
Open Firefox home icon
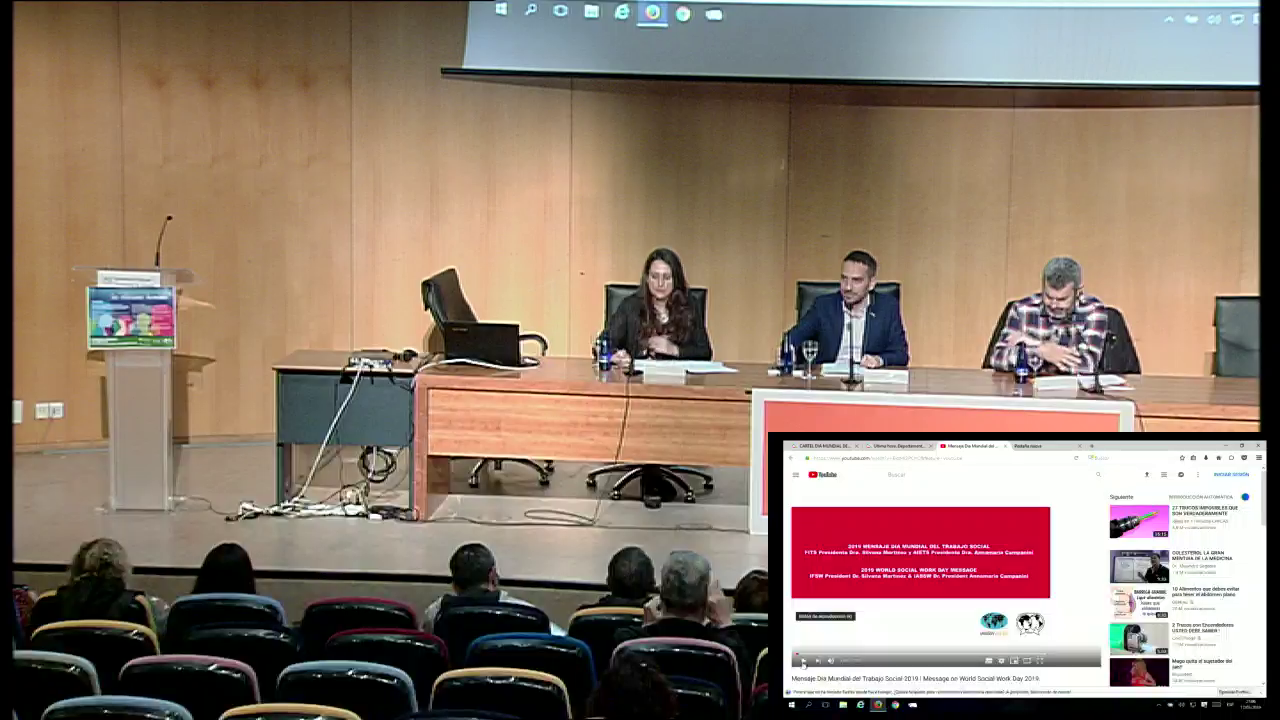tap(1219, 458)
